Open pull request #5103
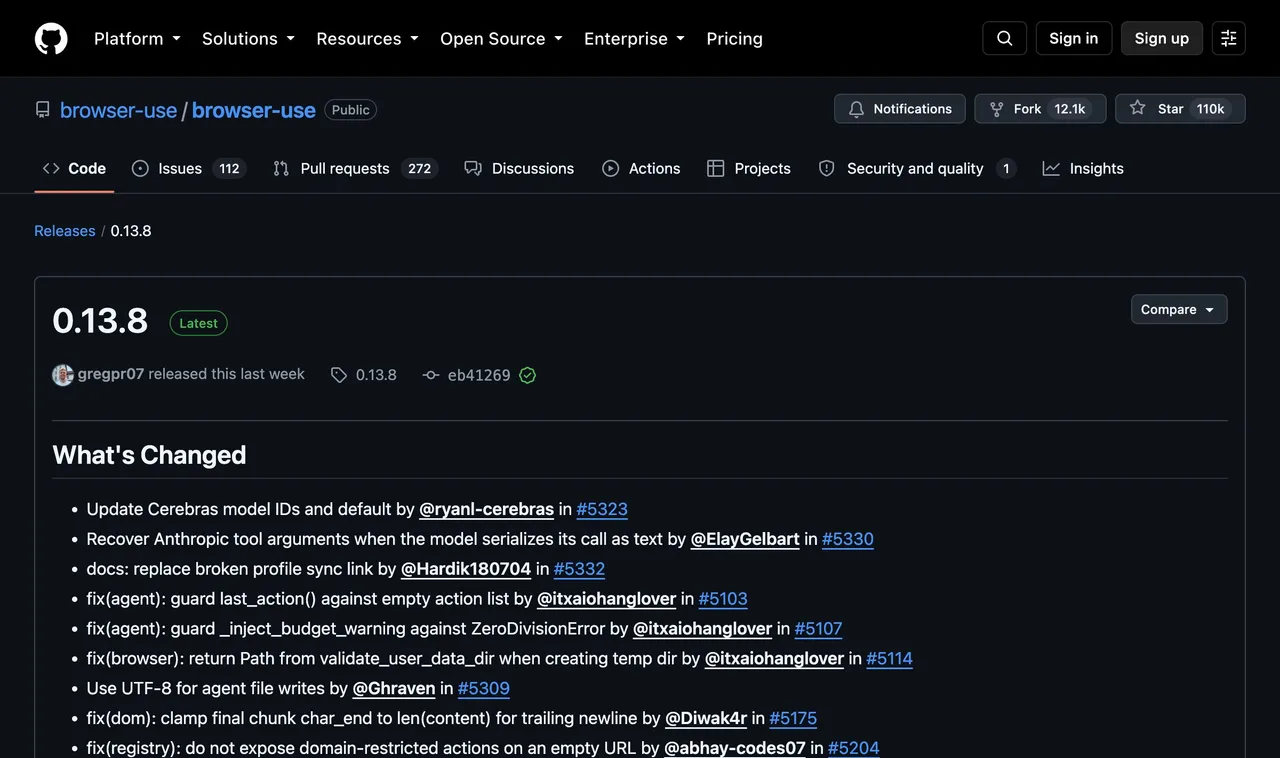The image size is (1280, 758). [723, 599]
